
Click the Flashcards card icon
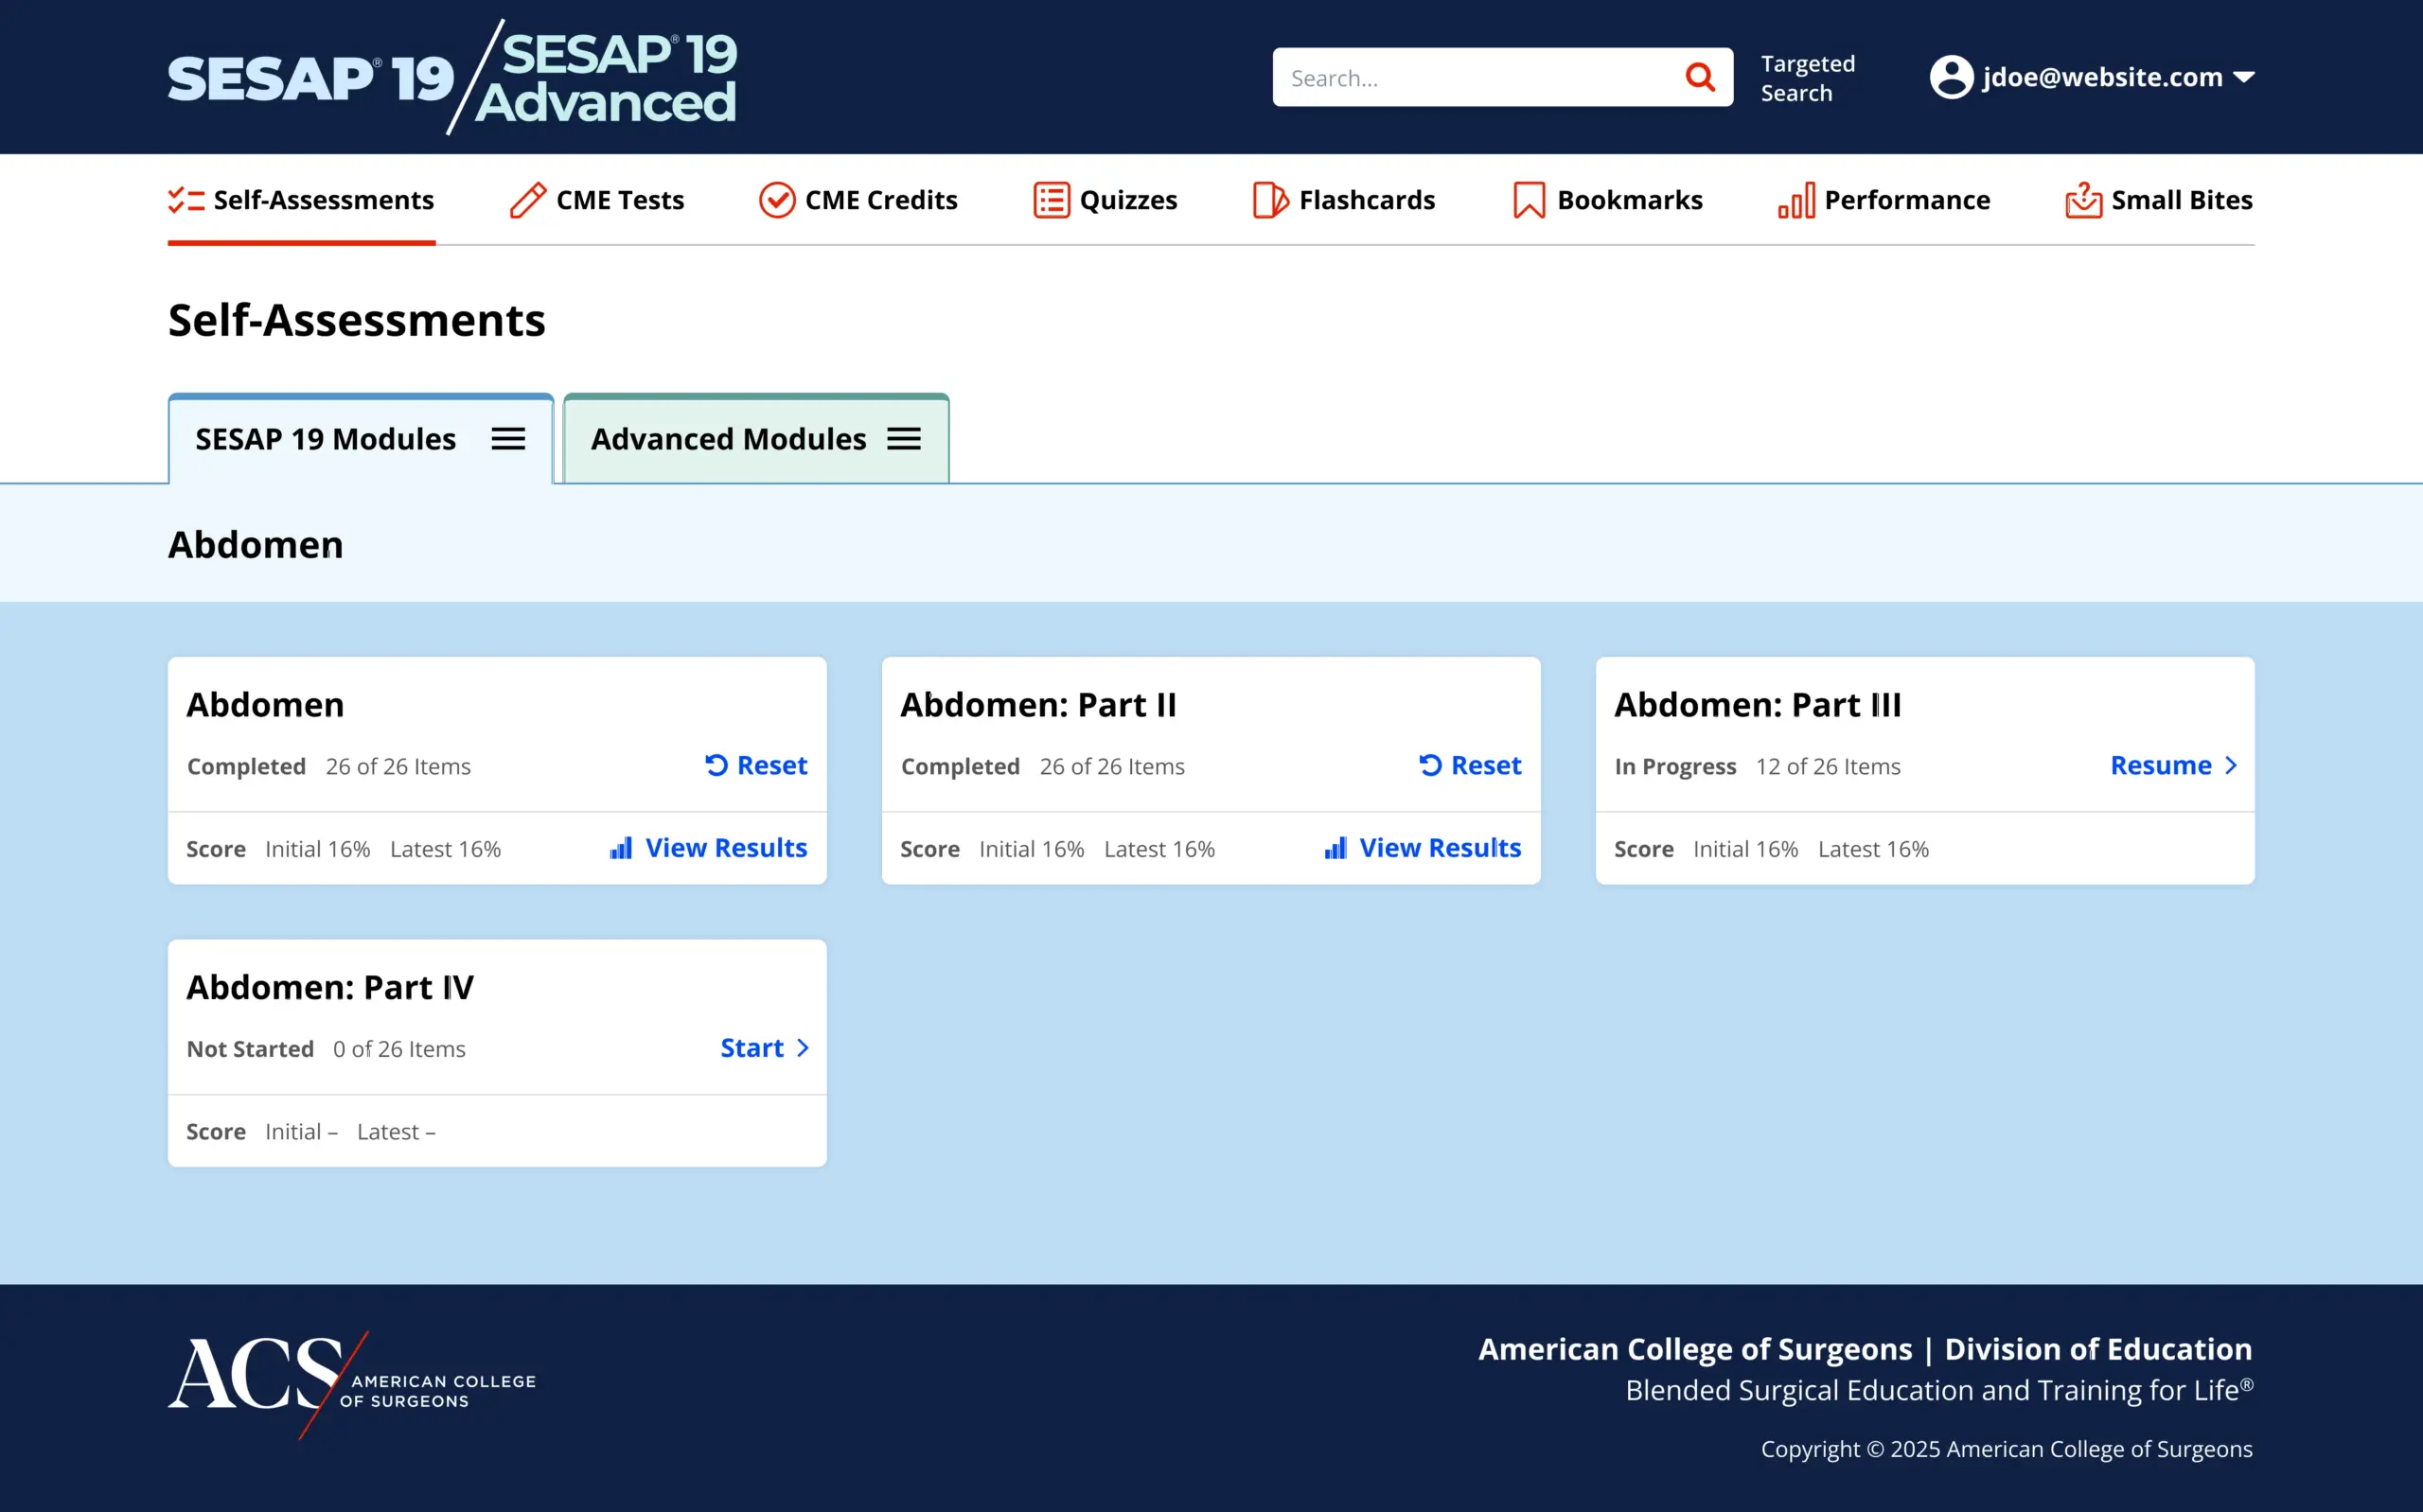[1270, 200]
